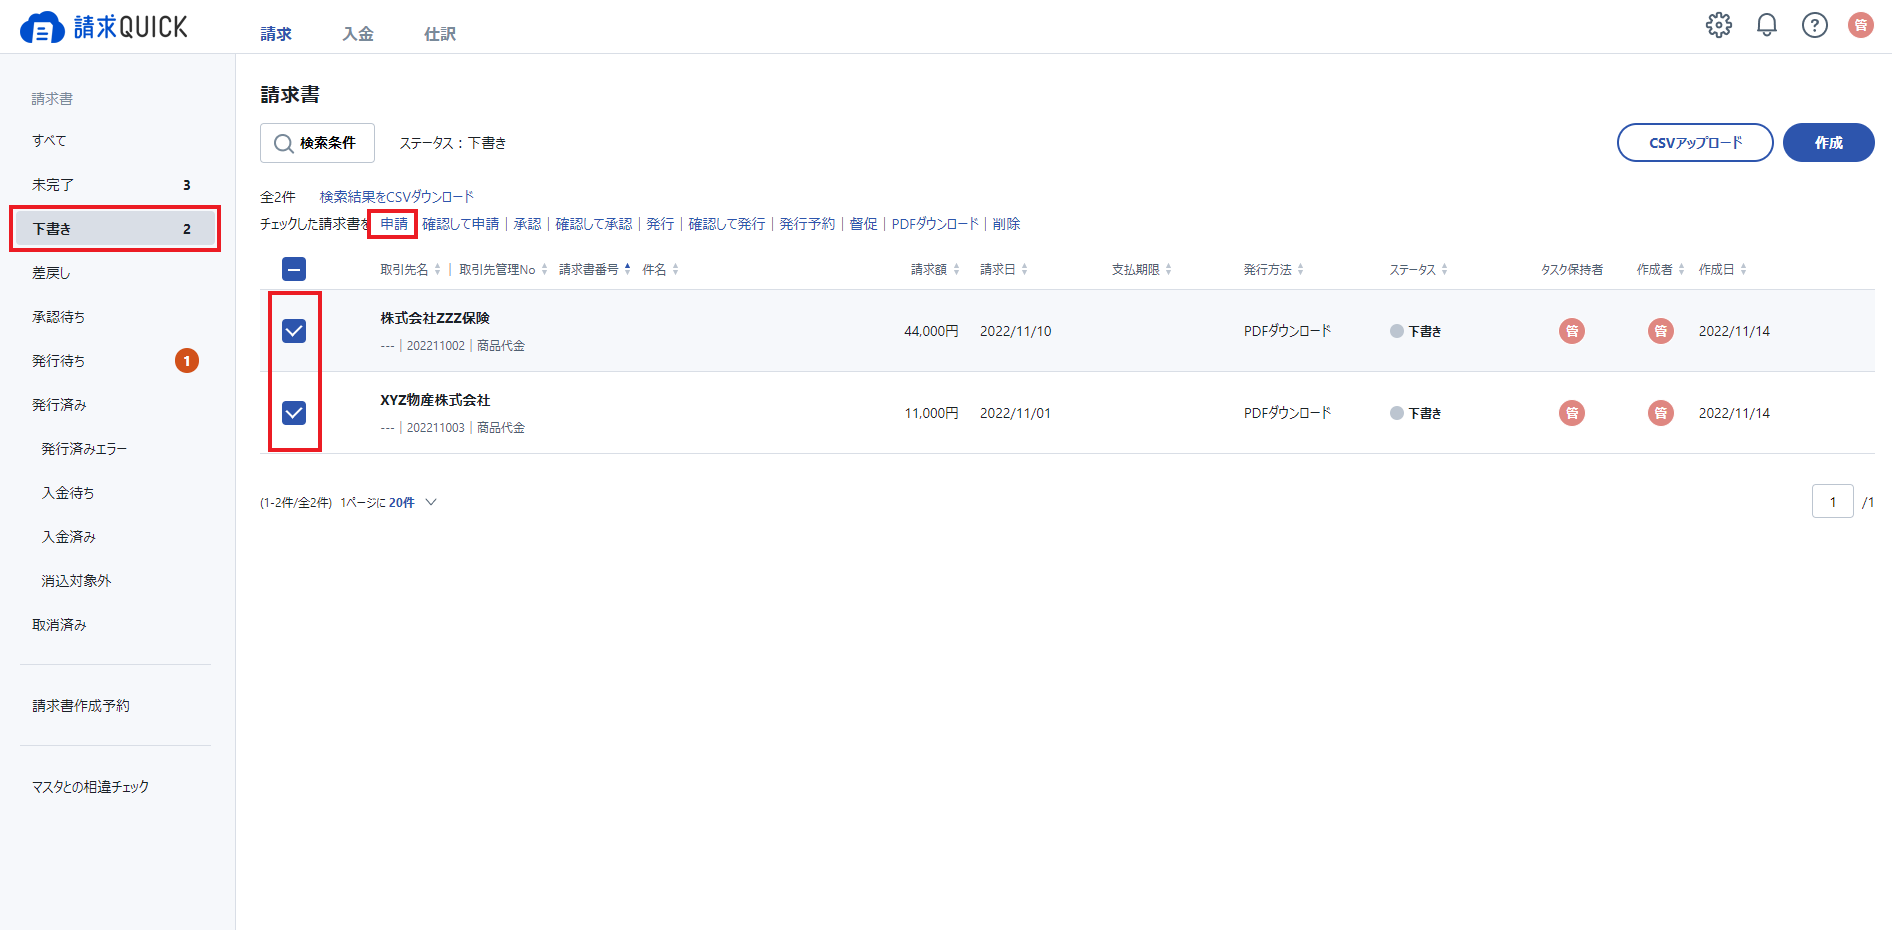Uncheck the XYZ物産株式会社 invoice checkbox
This screenshot has height=930, width=1892.
pos(294,413)
